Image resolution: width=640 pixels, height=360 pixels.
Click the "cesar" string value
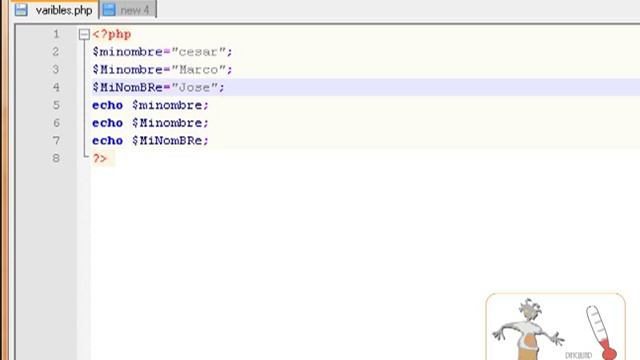(199, 52)
